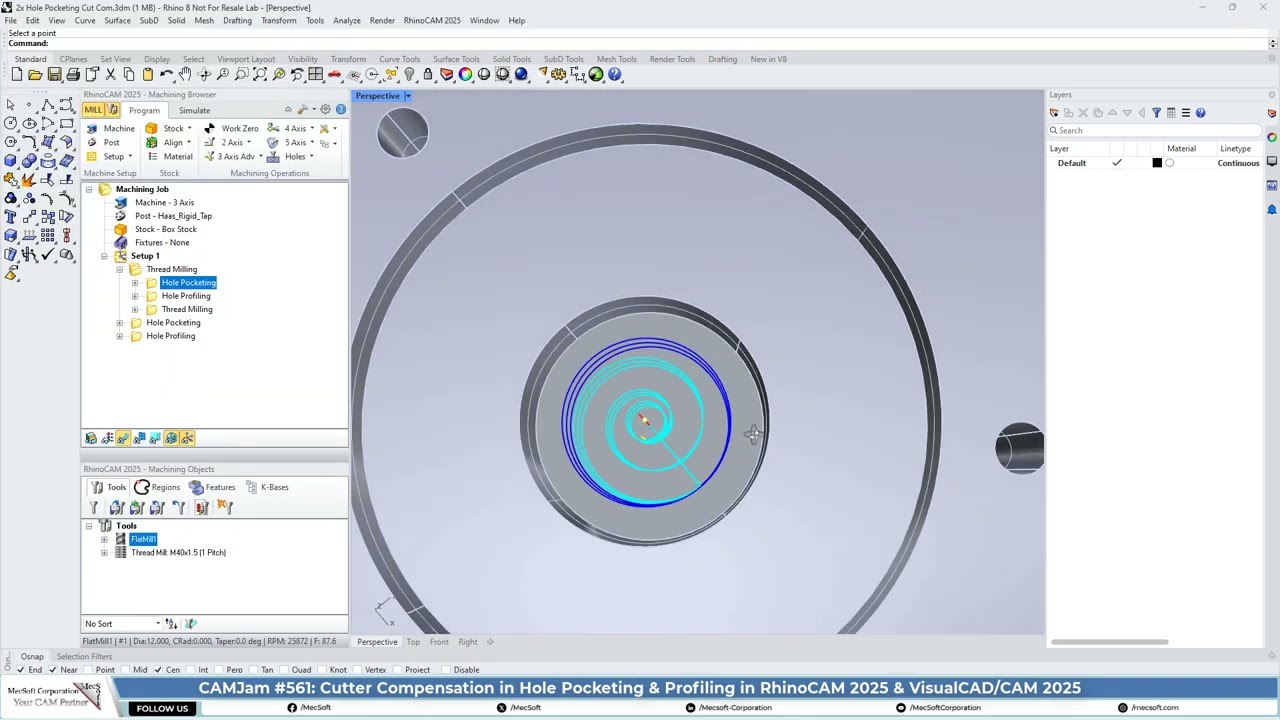Open the Stock dropdown menu
Screen dimensions: 1280x720
[190, 128]
